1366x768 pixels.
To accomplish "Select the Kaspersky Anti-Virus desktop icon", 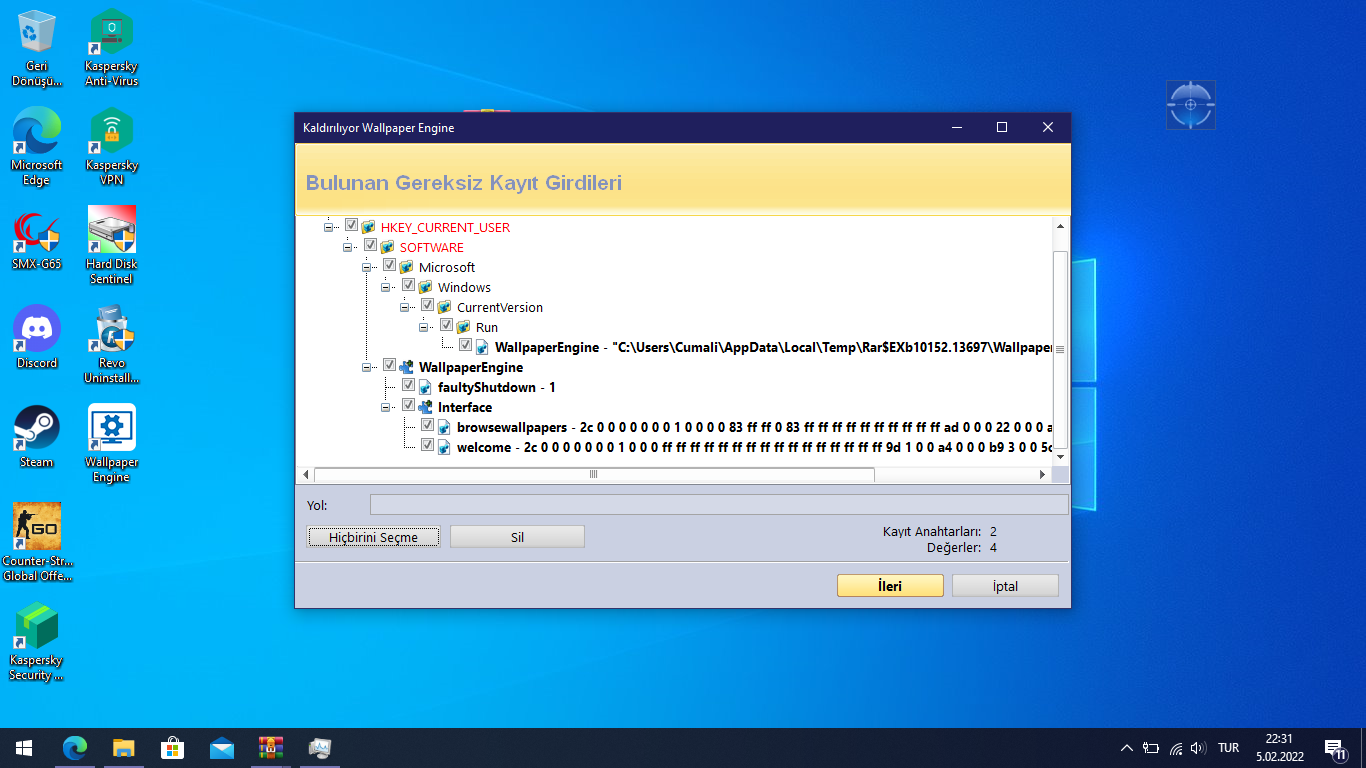I will (112, 47).
